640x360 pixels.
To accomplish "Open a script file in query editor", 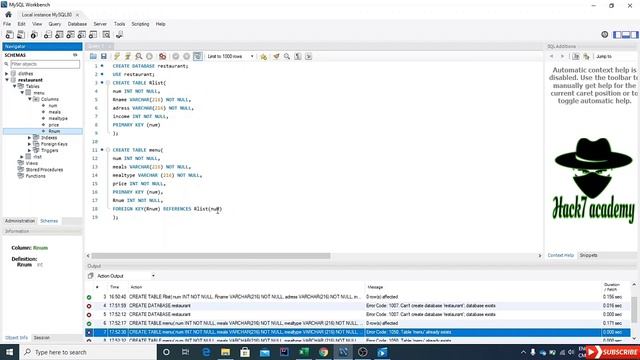I will tap(93, 56).
